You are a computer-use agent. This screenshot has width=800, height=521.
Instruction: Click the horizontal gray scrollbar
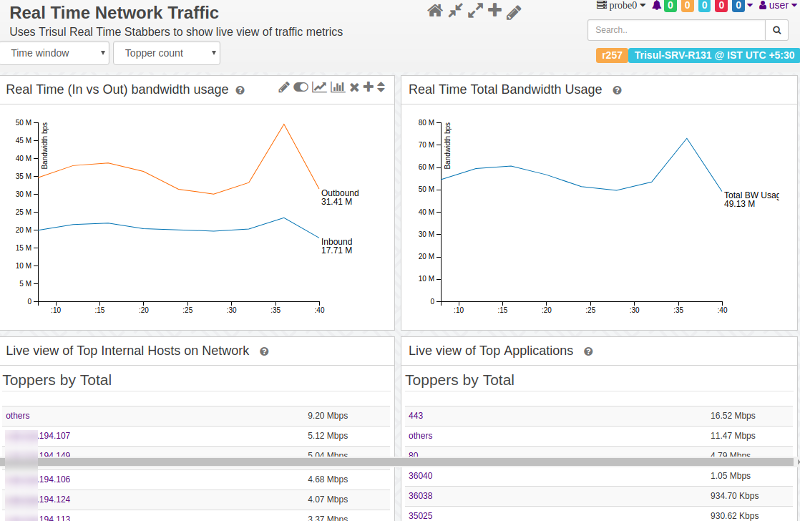(400, 462)
